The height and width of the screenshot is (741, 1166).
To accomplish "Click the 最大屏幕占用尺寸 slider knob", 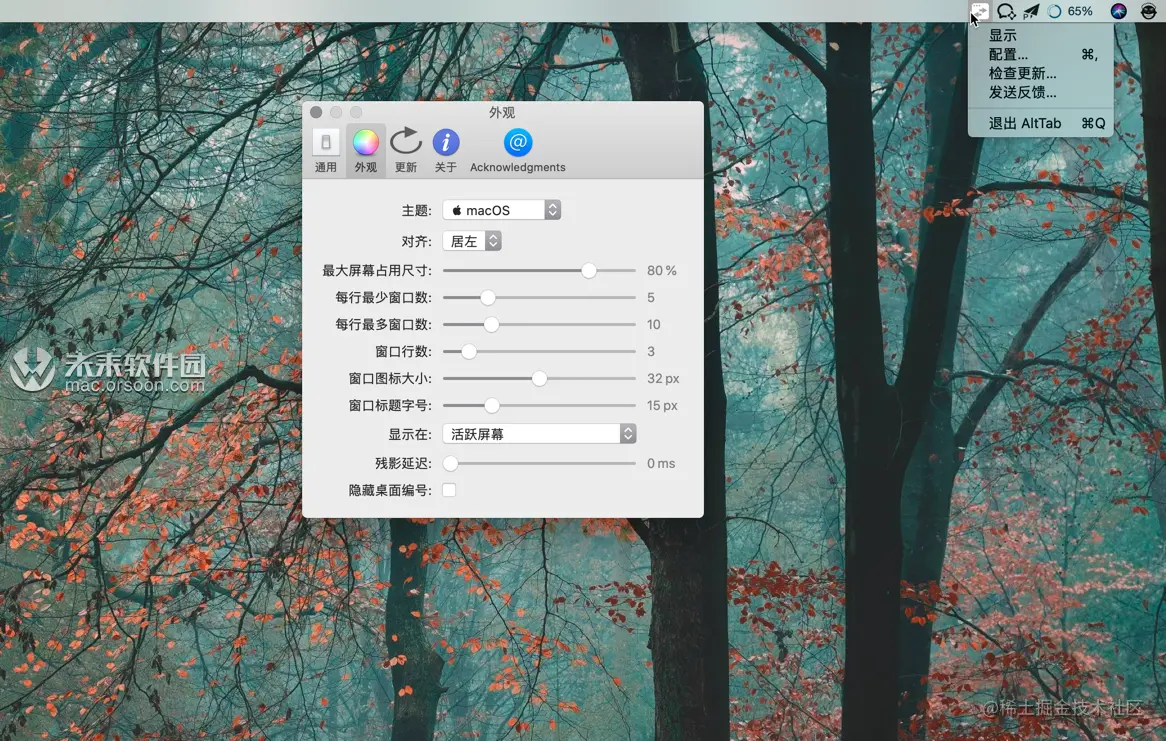I will [588, 271].
